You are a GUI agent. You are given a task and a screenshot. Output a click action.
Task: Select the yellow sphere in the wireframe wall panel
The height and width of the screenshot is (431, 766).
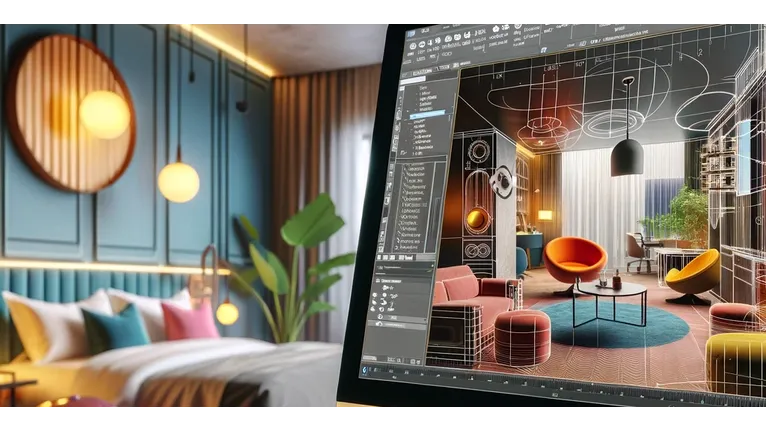[x=477, y=218]
